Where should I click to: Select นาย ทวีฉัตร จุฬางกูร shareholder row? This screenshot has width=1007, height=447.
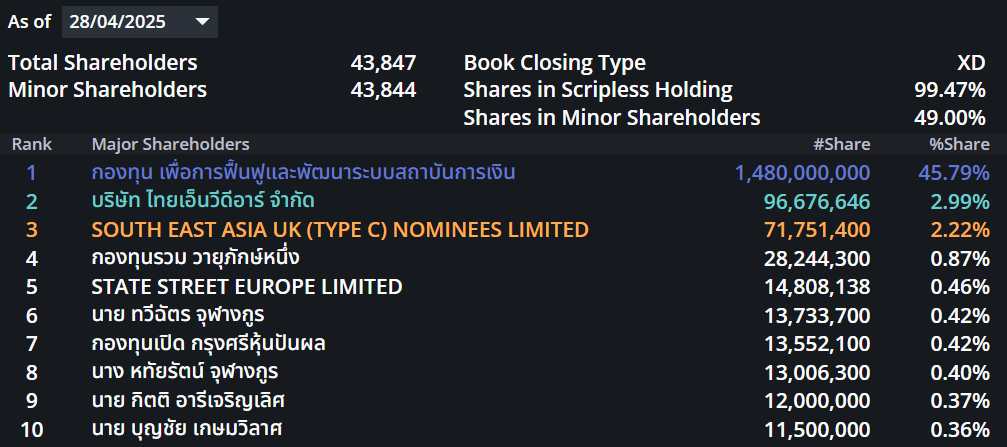(x=504, y=315)
